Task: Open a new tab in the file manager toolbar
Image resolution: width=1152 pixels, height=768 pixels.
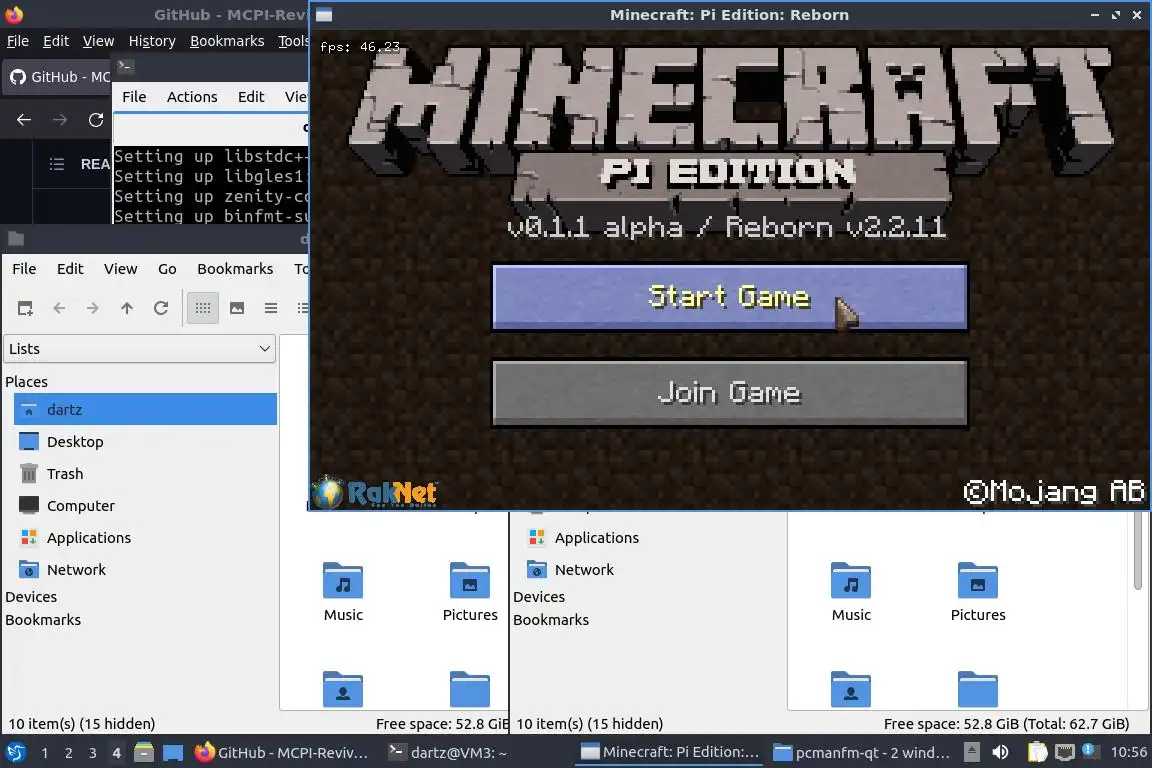Action: 25,308
